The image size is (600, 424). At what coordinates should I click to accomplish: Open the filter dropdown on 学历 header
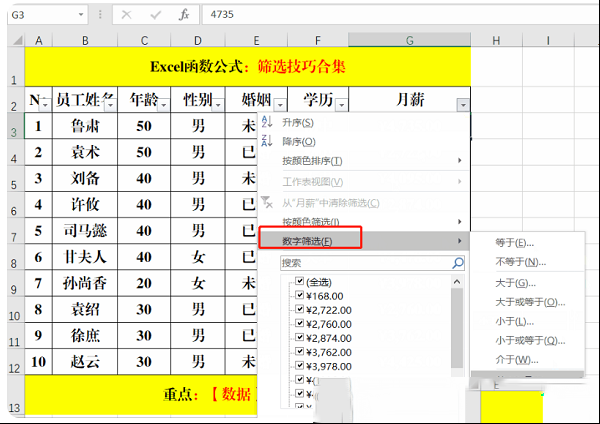click(x=342, y=104)
